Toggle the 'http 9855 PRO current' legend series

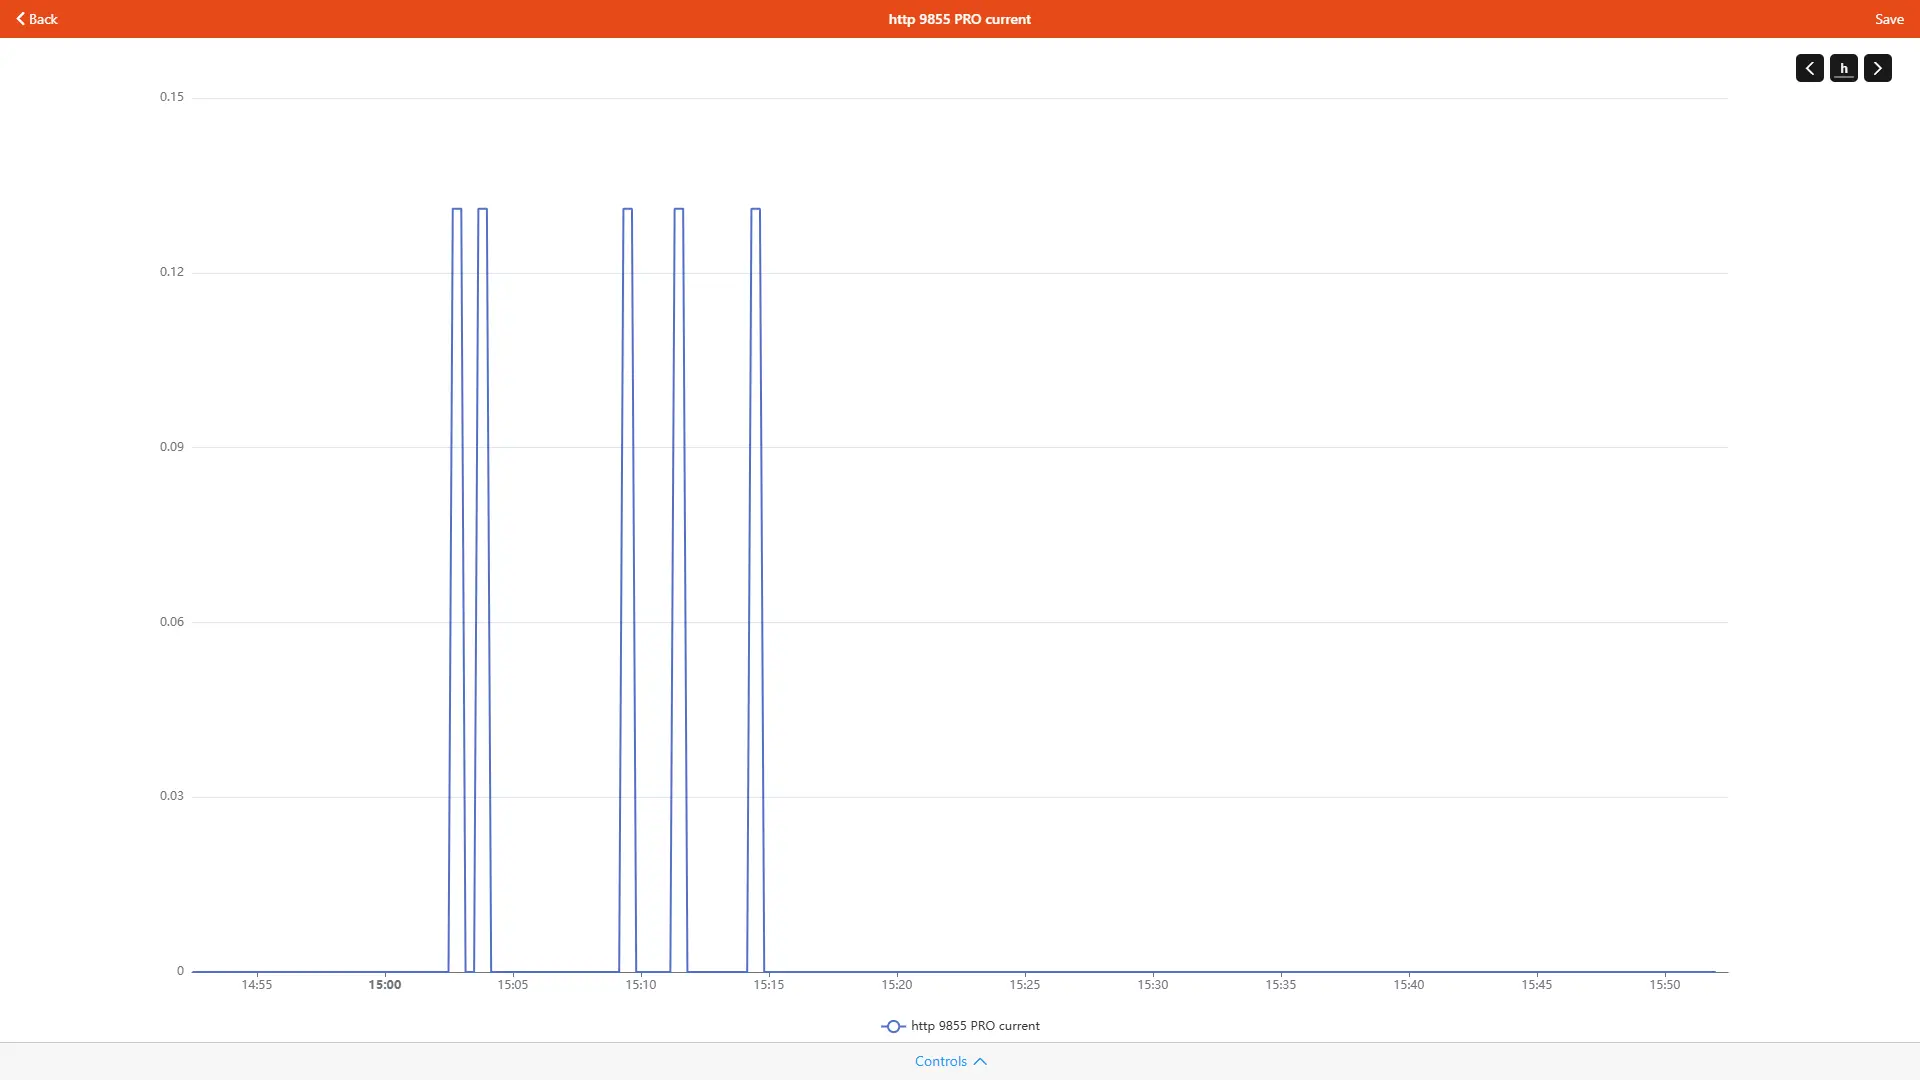(974, 1026)
